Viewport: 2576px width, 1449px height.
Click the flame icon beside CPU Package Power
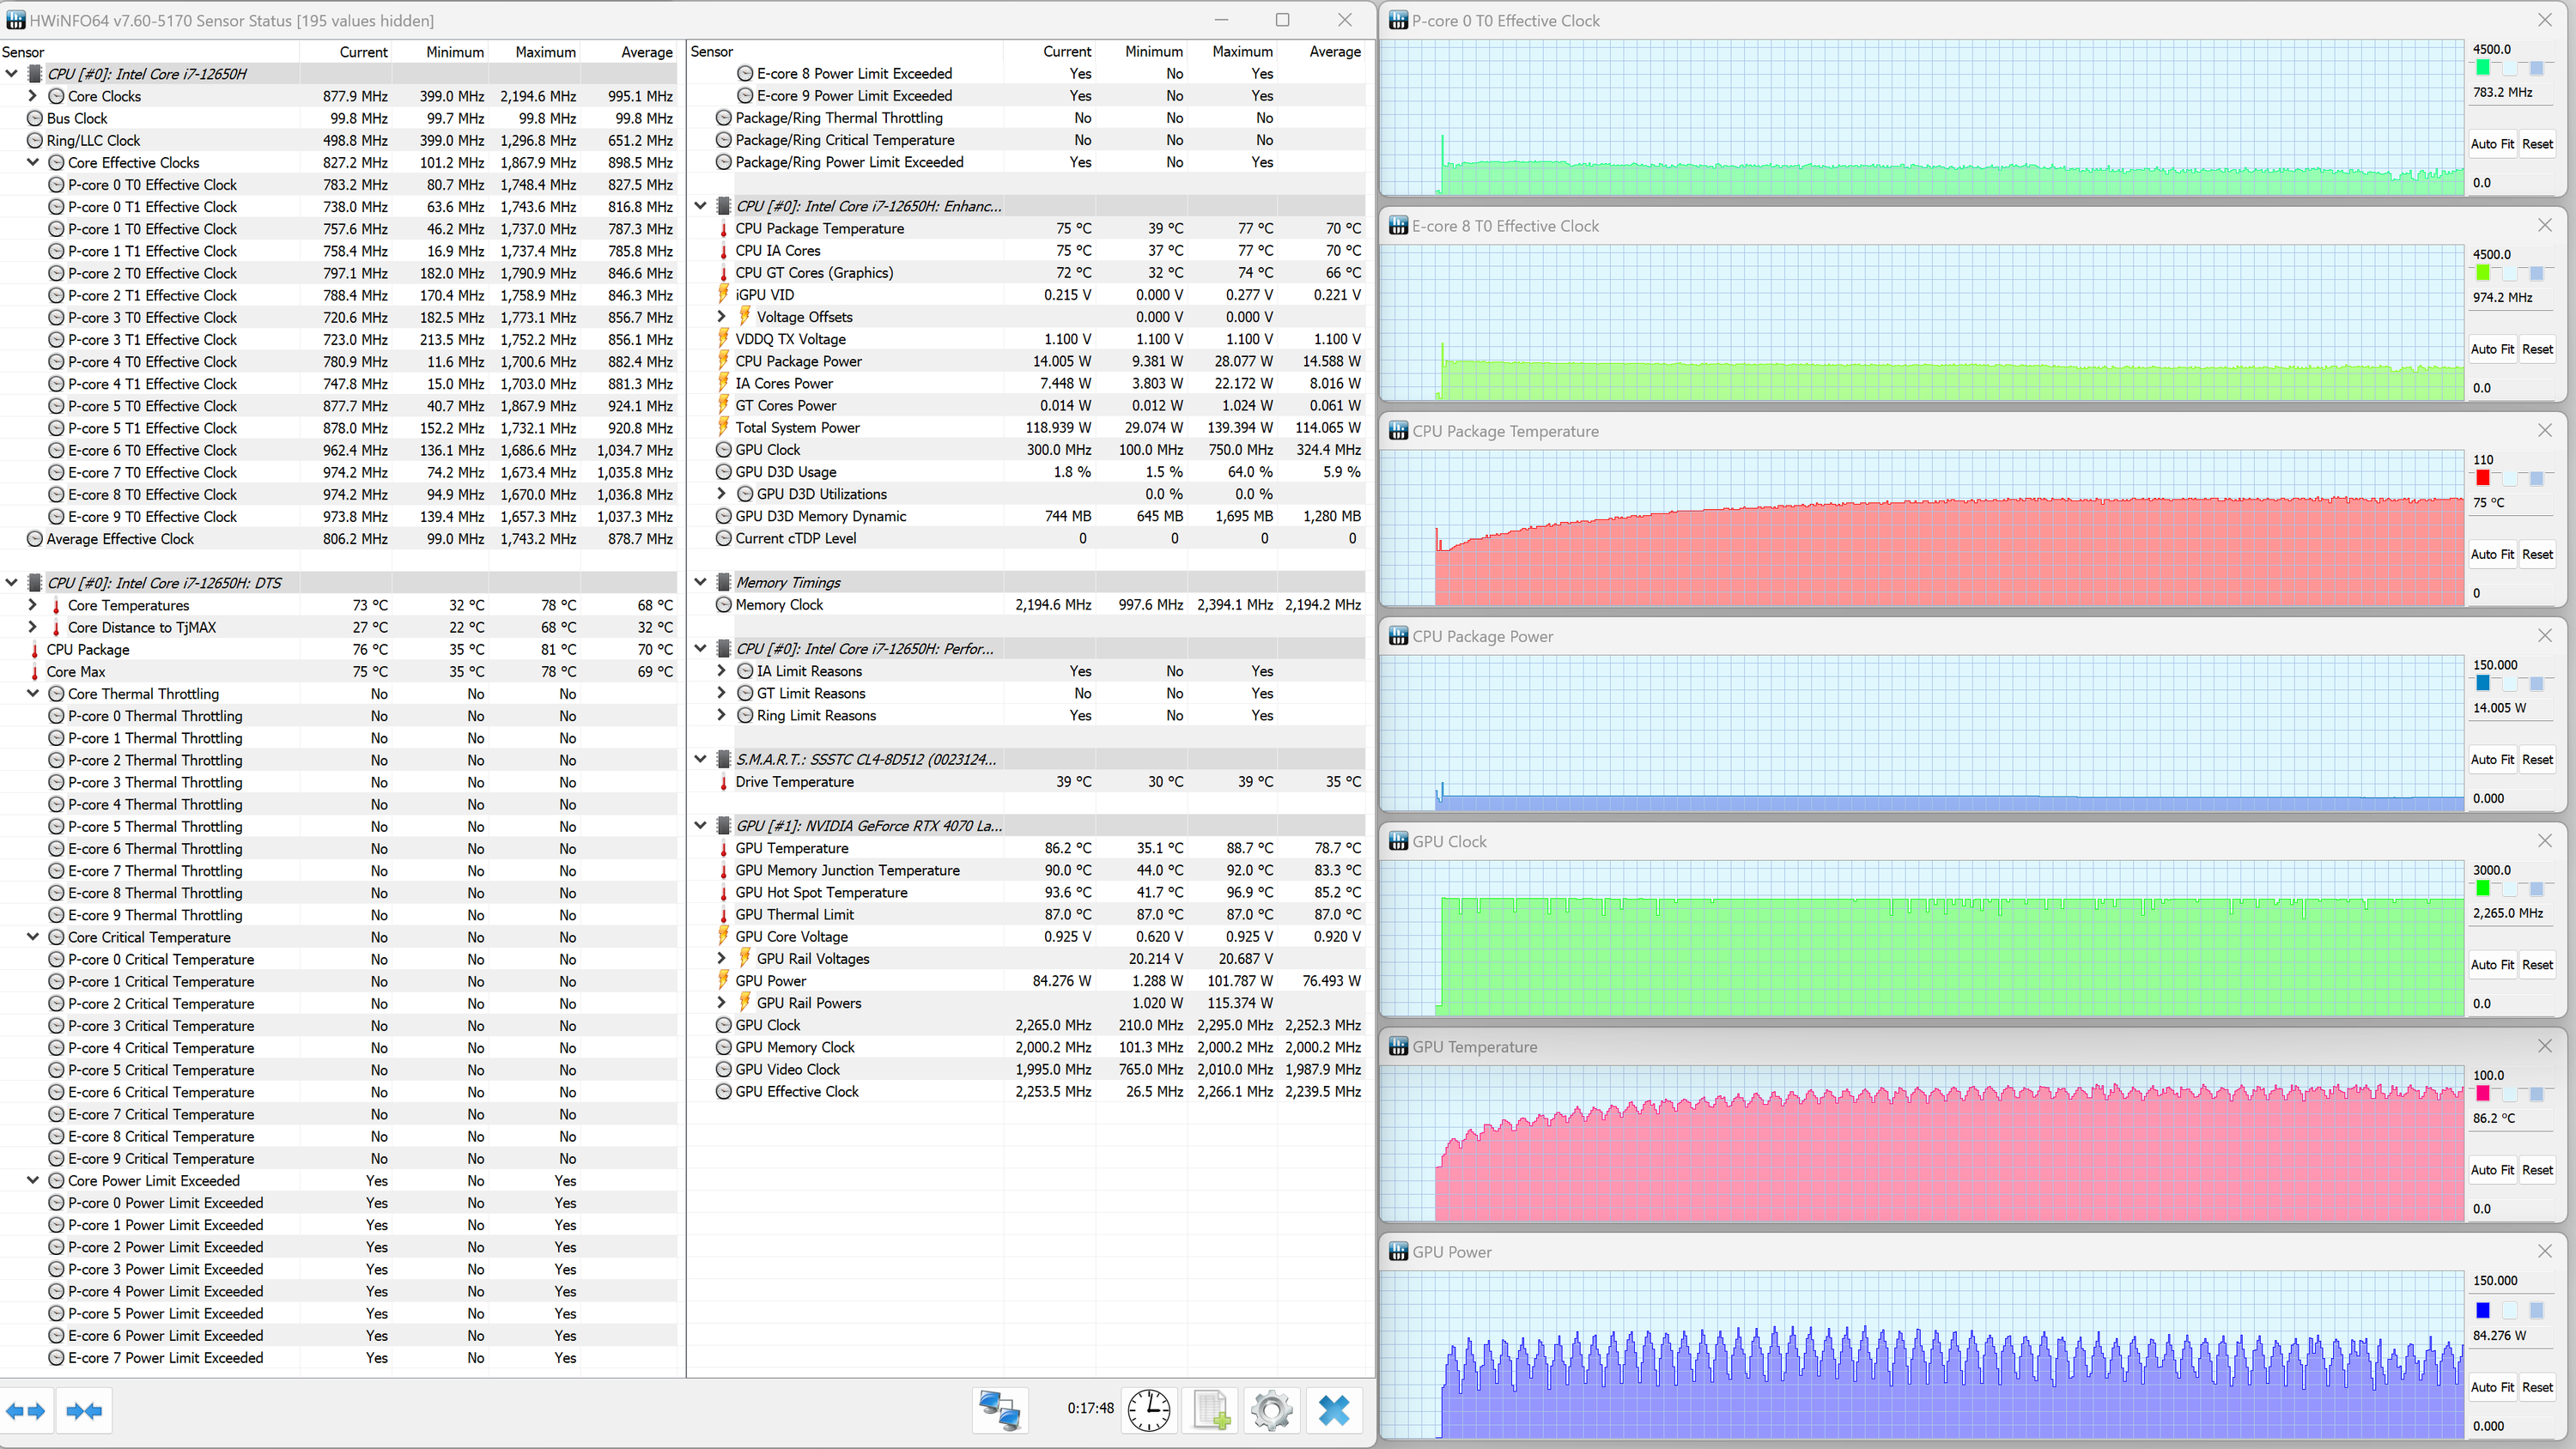724,361
